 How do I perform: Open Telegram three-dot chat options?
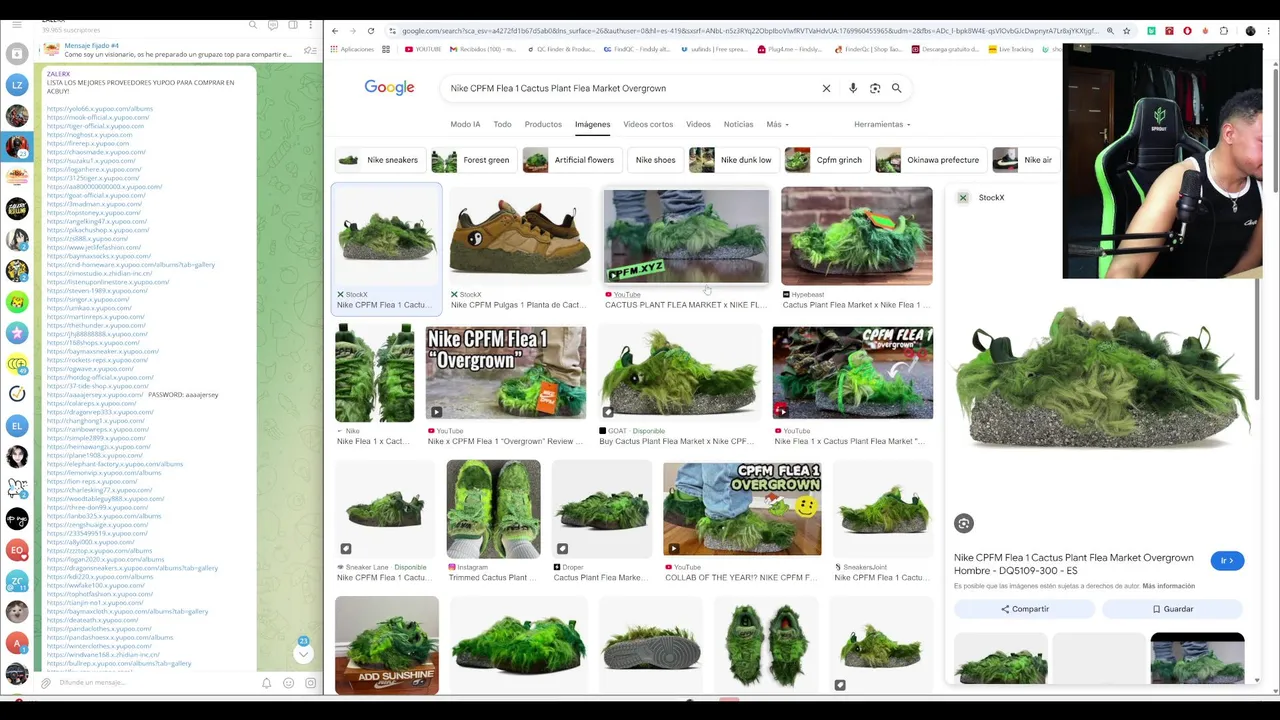click(310, 25)
